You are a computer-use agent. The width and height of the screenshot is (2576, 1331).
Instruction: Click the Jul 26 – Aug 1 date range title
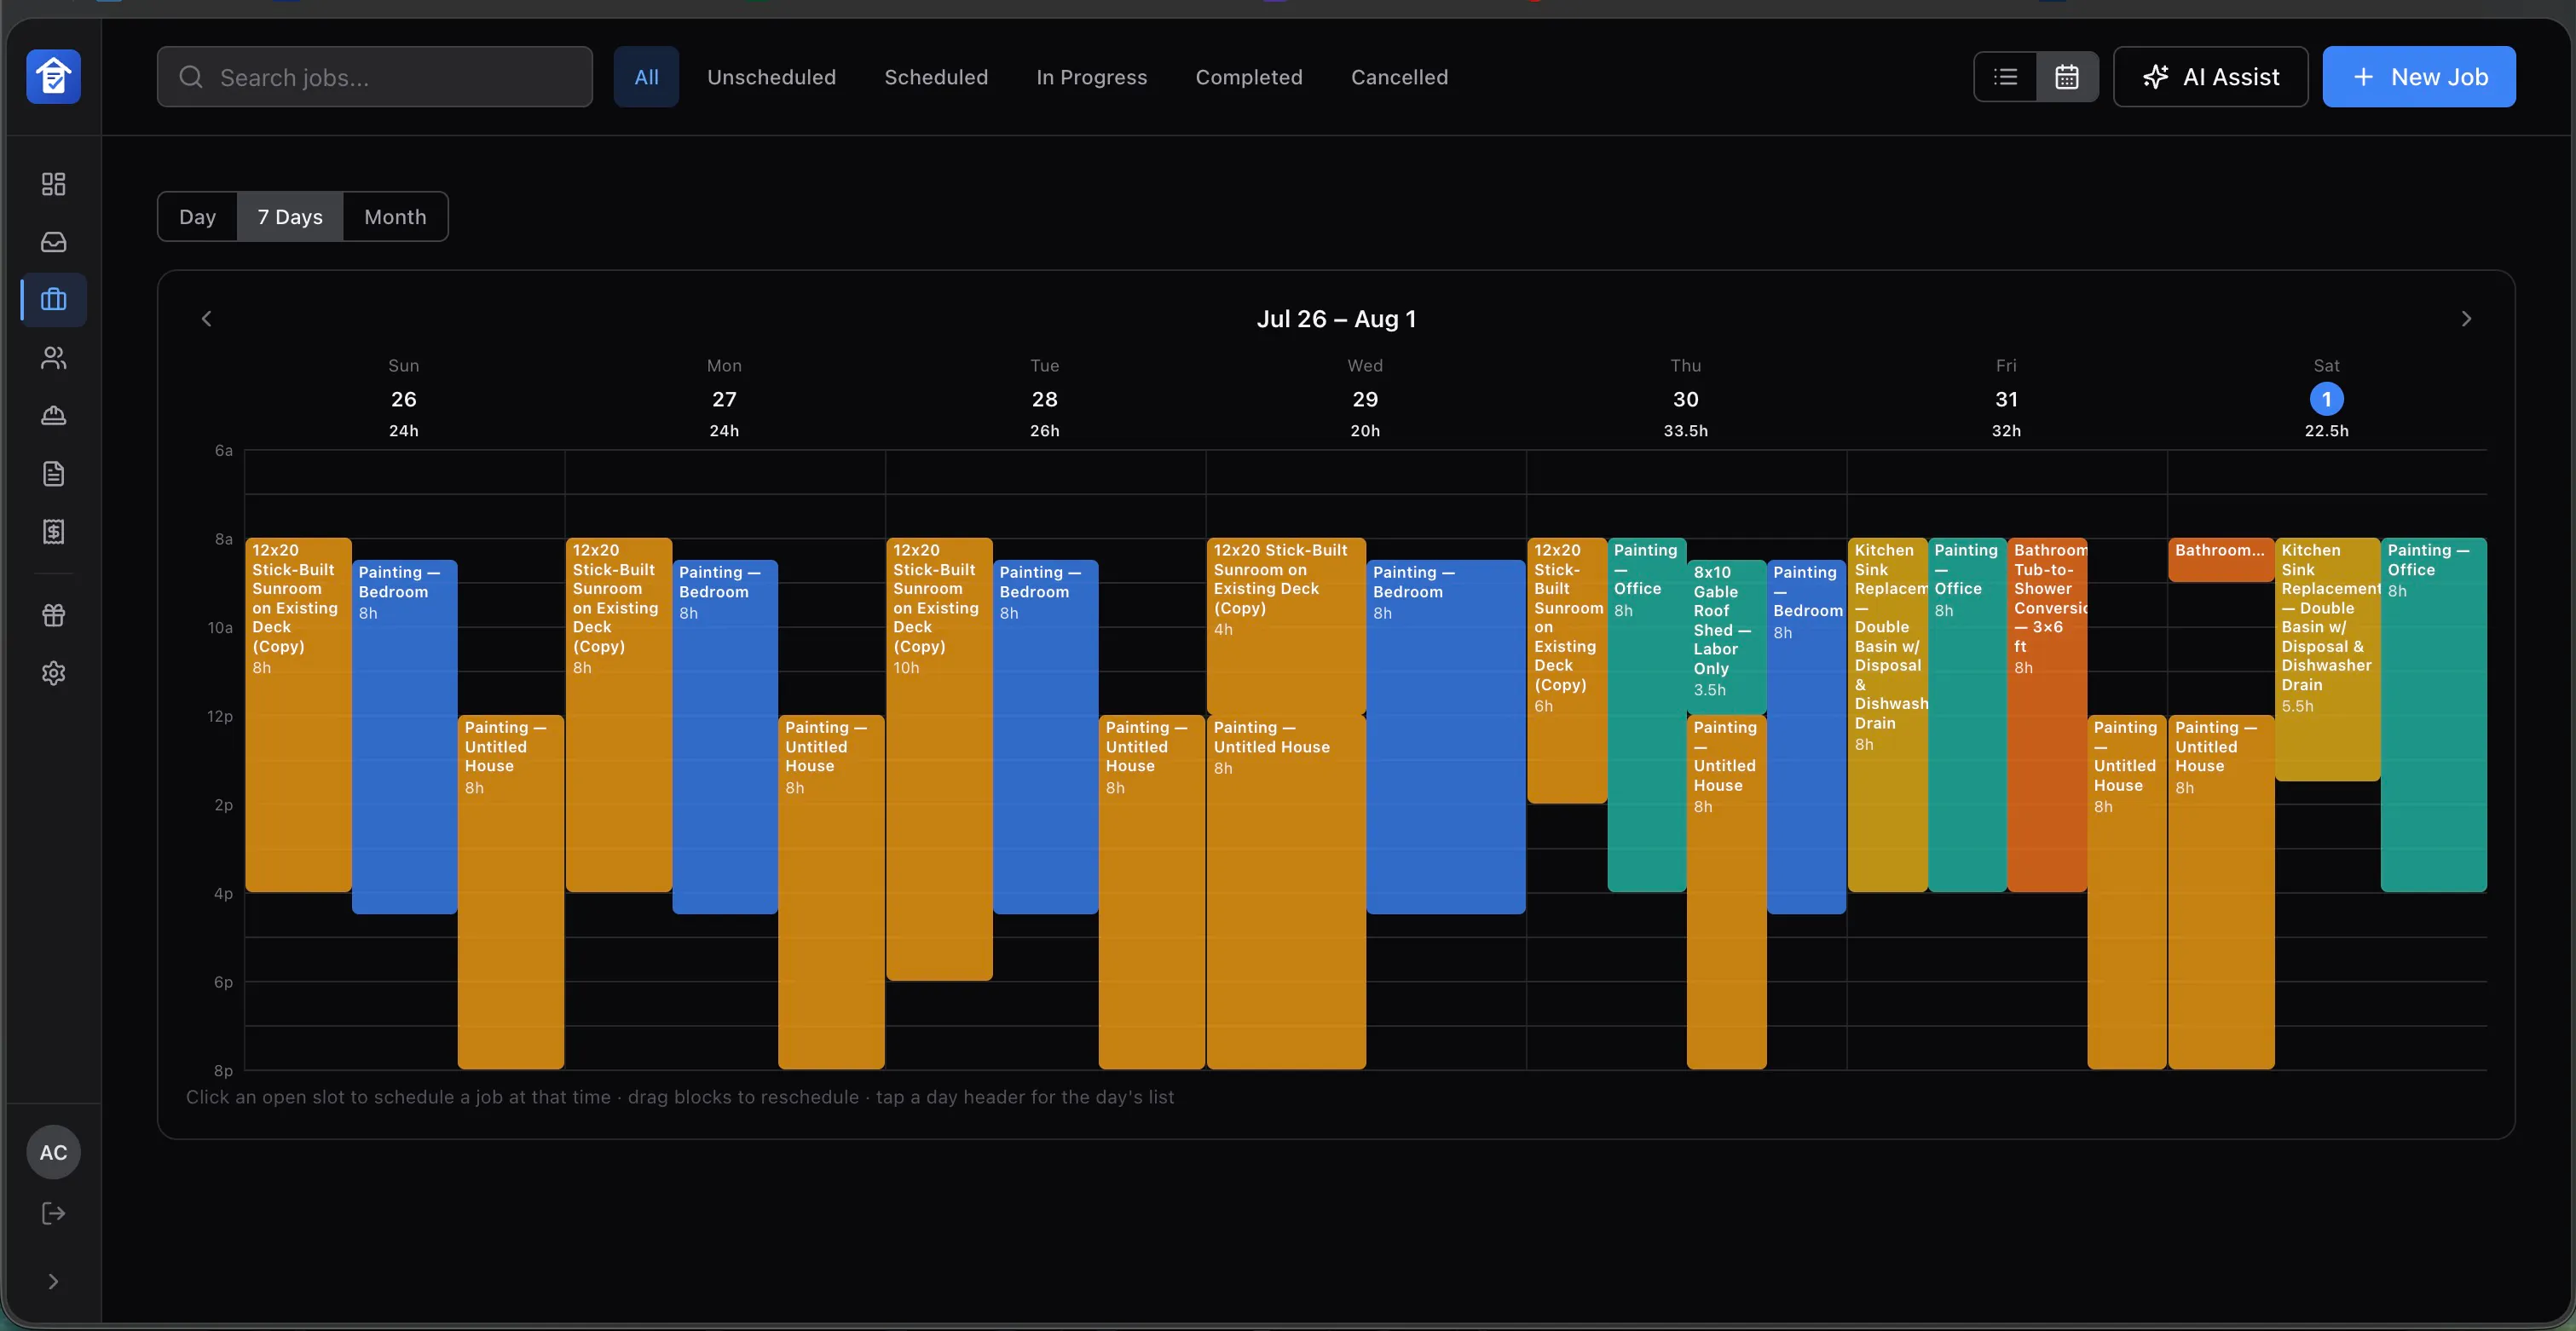1336,318
